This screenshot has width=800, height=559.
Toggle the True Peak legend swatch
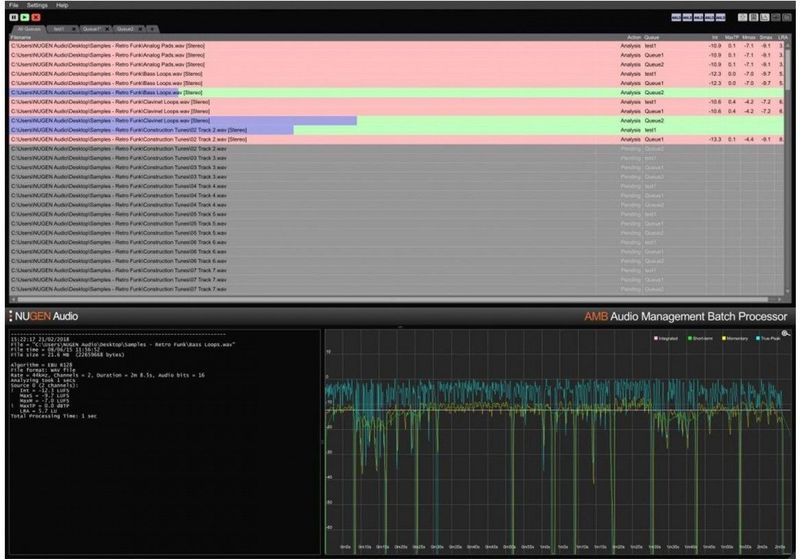pyautogui.click(x=758, y=338)
